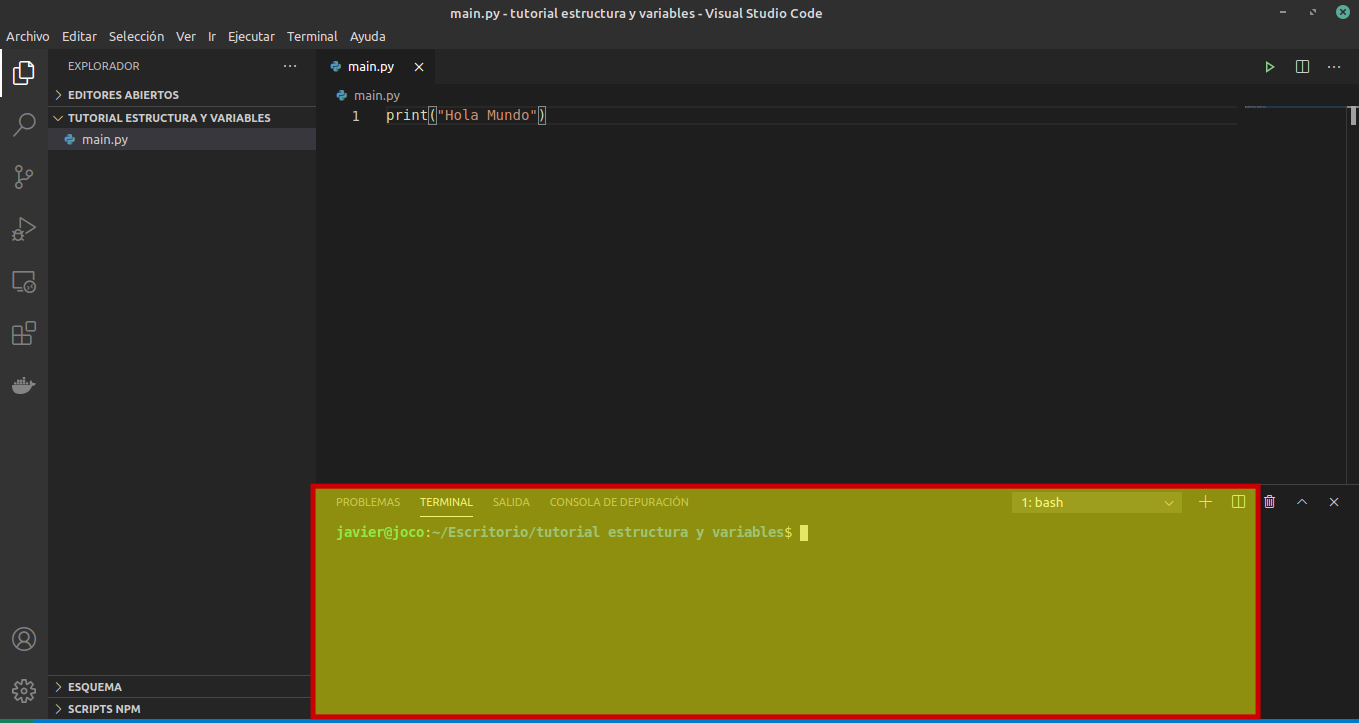
Task: Expand the Esquema section
Action: tap(182, 687)
